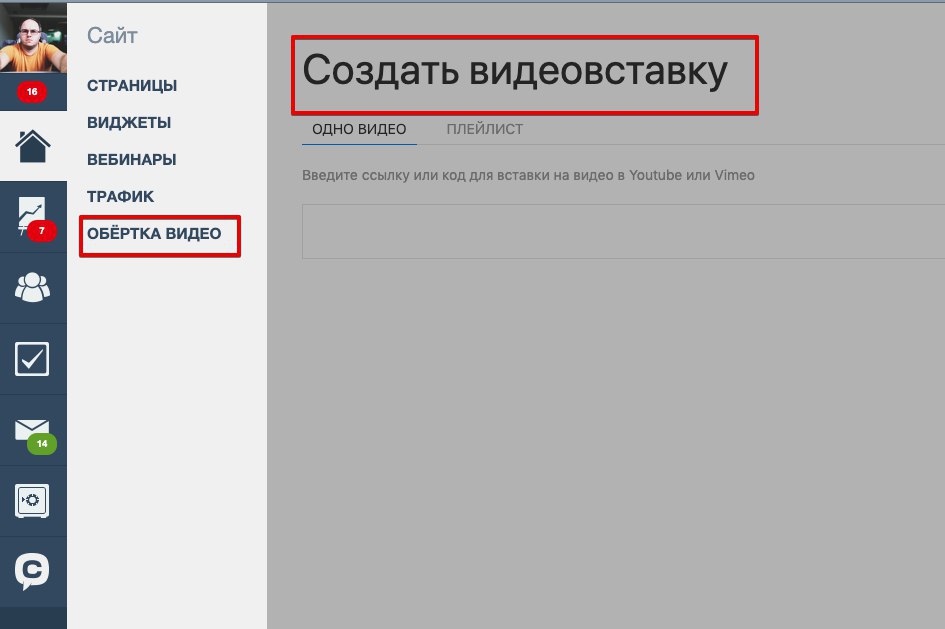Open the tasks checkmark icon
This screenshot has width=945, height=629.
pos(32,359)
